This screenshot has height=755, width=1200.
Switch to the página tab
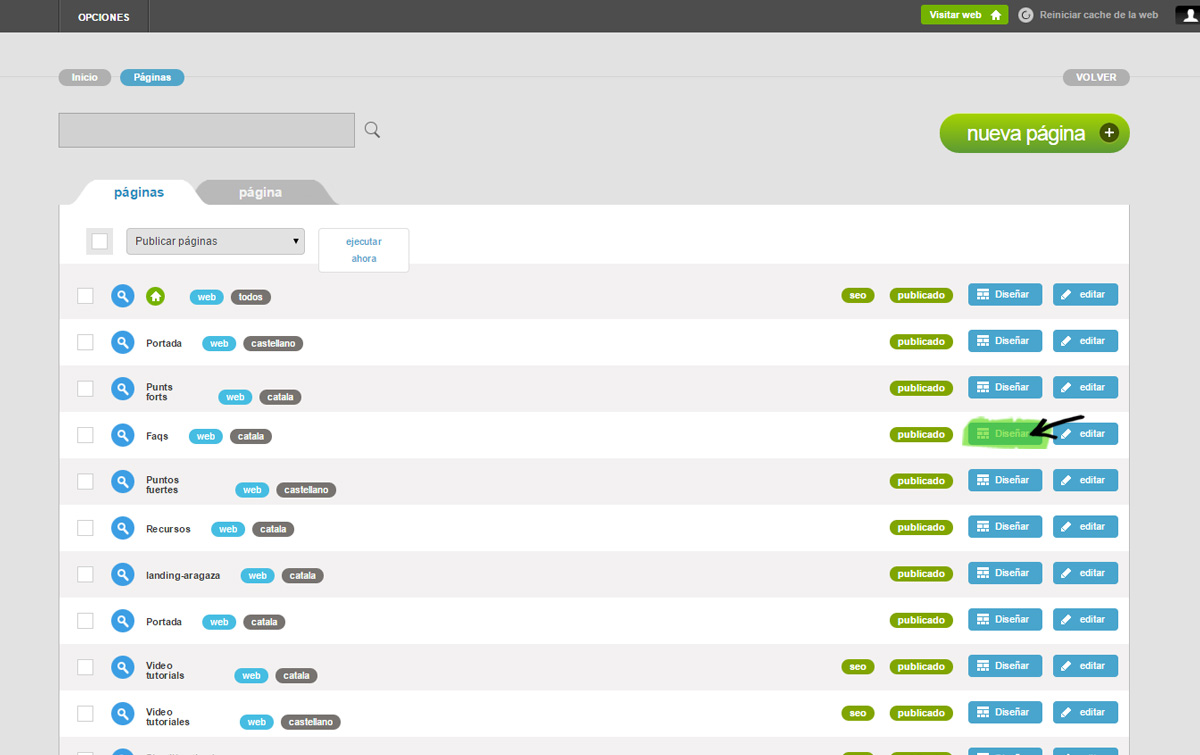260,192
